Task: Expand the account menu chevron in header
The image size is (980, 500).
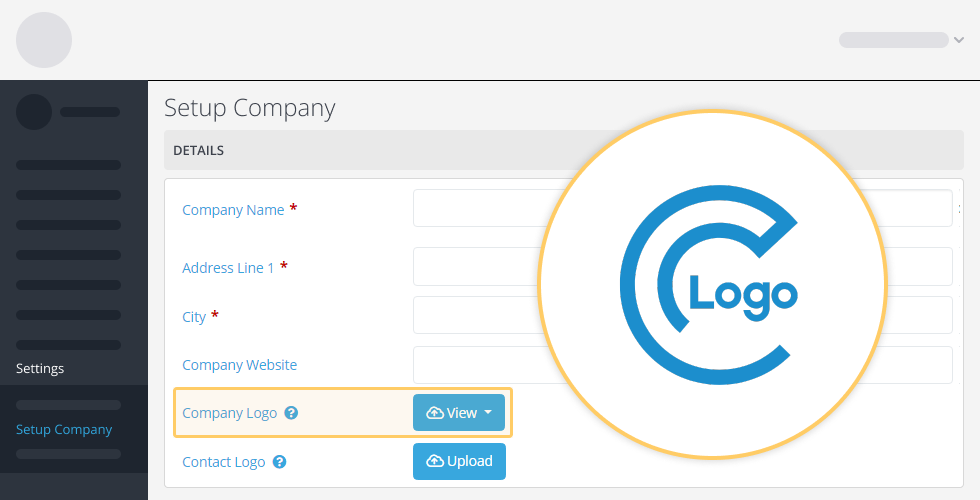Action: [x=959, y=40]
